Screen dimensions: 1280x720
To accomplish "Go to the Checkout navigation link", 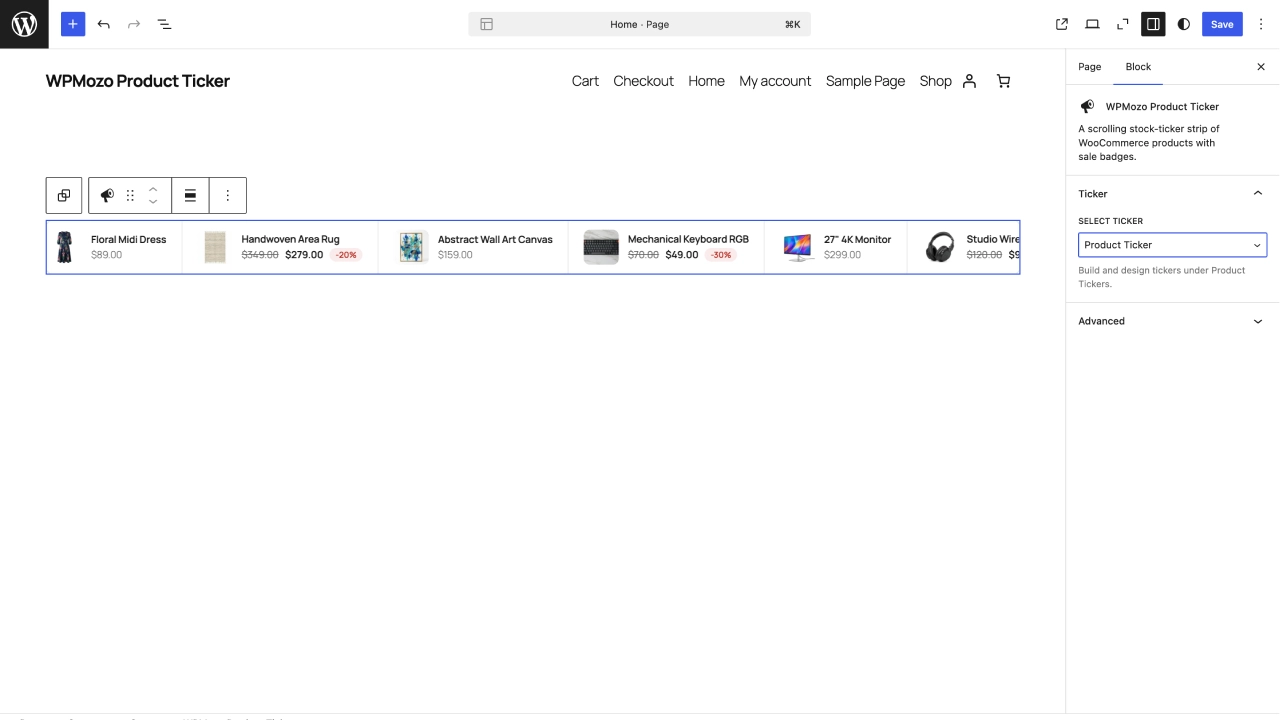I will pos(643,81).
